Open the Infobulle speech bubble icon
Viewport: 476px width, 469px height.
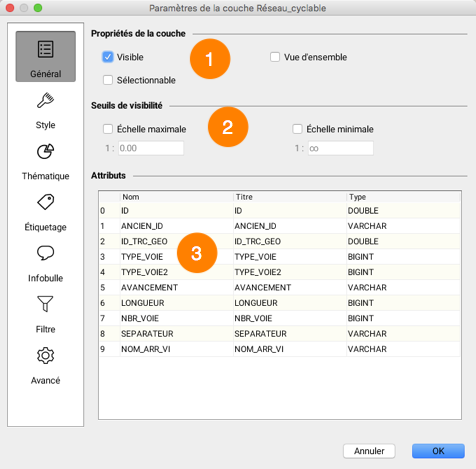pos(45,253)
